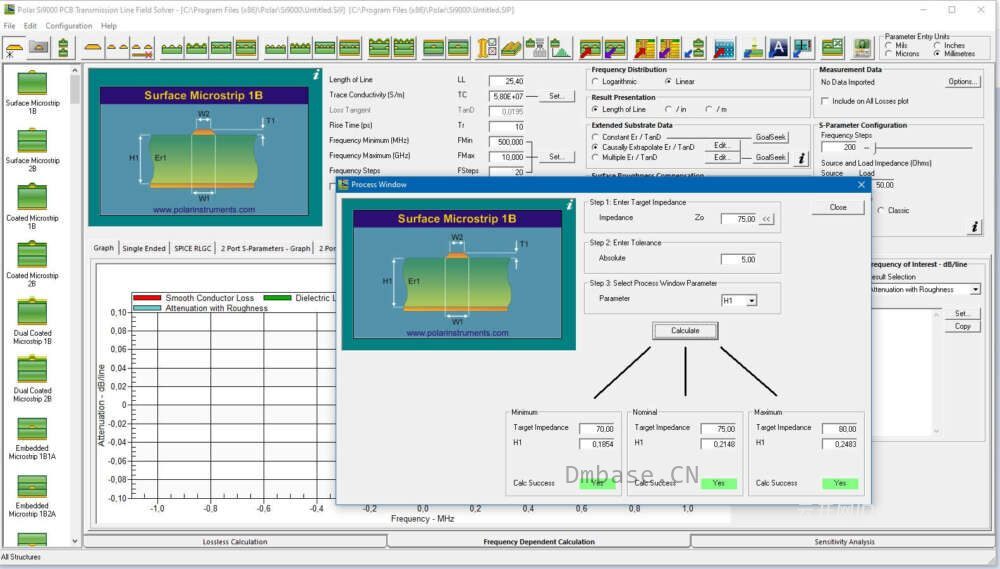Viewport: 1000px width, 569px height.
Task: Choose the two-trace differential toolbar filter
Action: (117, 48)
